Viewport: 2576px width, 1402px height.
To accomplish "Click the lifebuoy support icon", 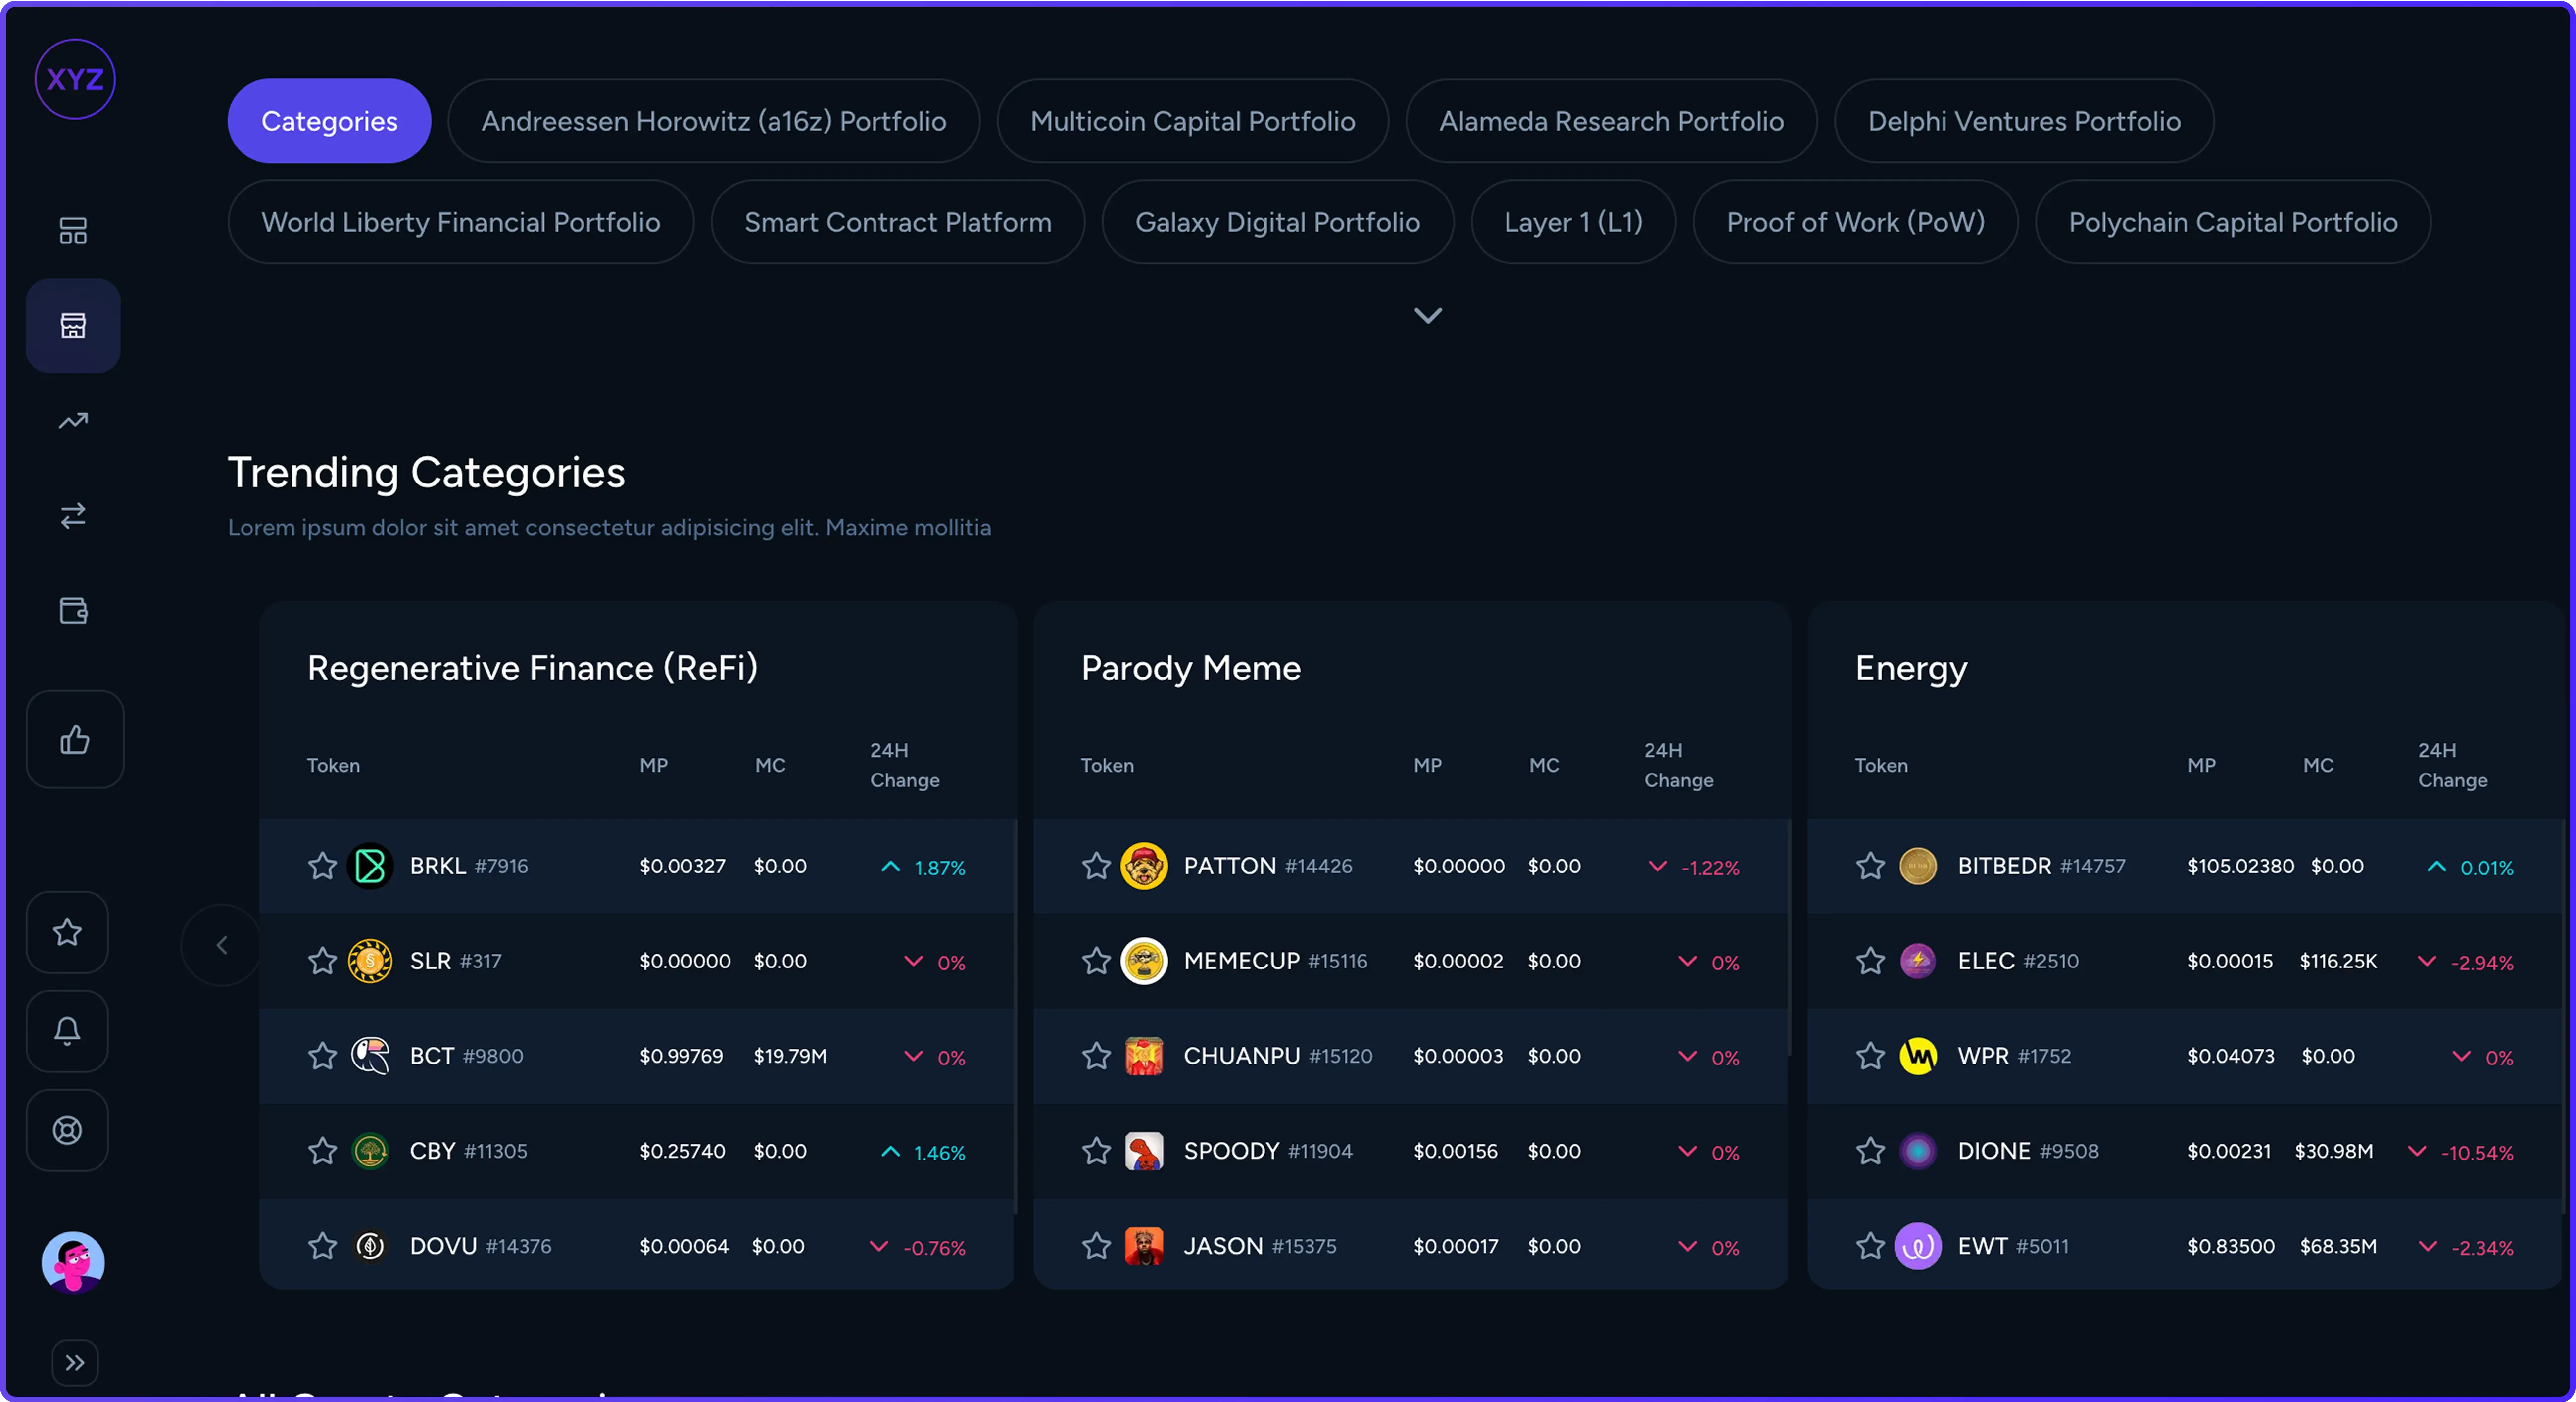I will pyautogui.click(x=67, y=1130).
